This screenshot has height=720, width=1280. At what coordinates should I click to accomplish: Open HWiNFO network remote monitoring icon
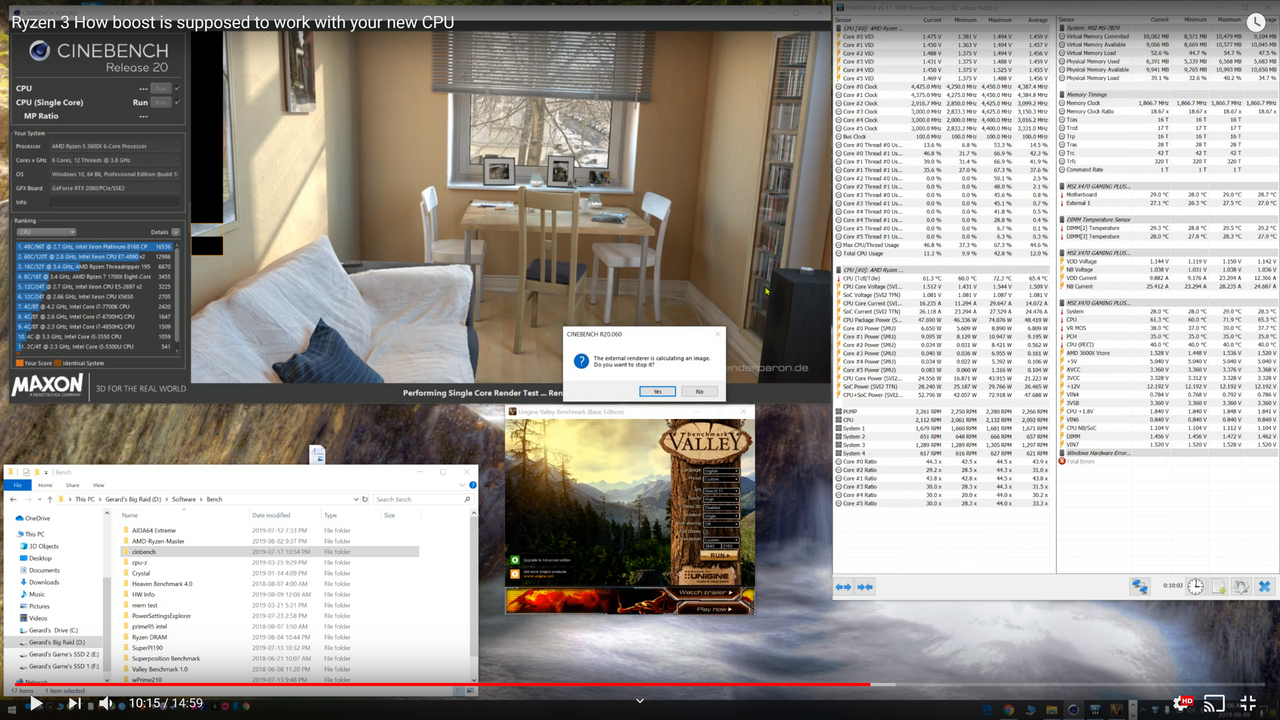pyautogui.click(x=1140, y=587)
